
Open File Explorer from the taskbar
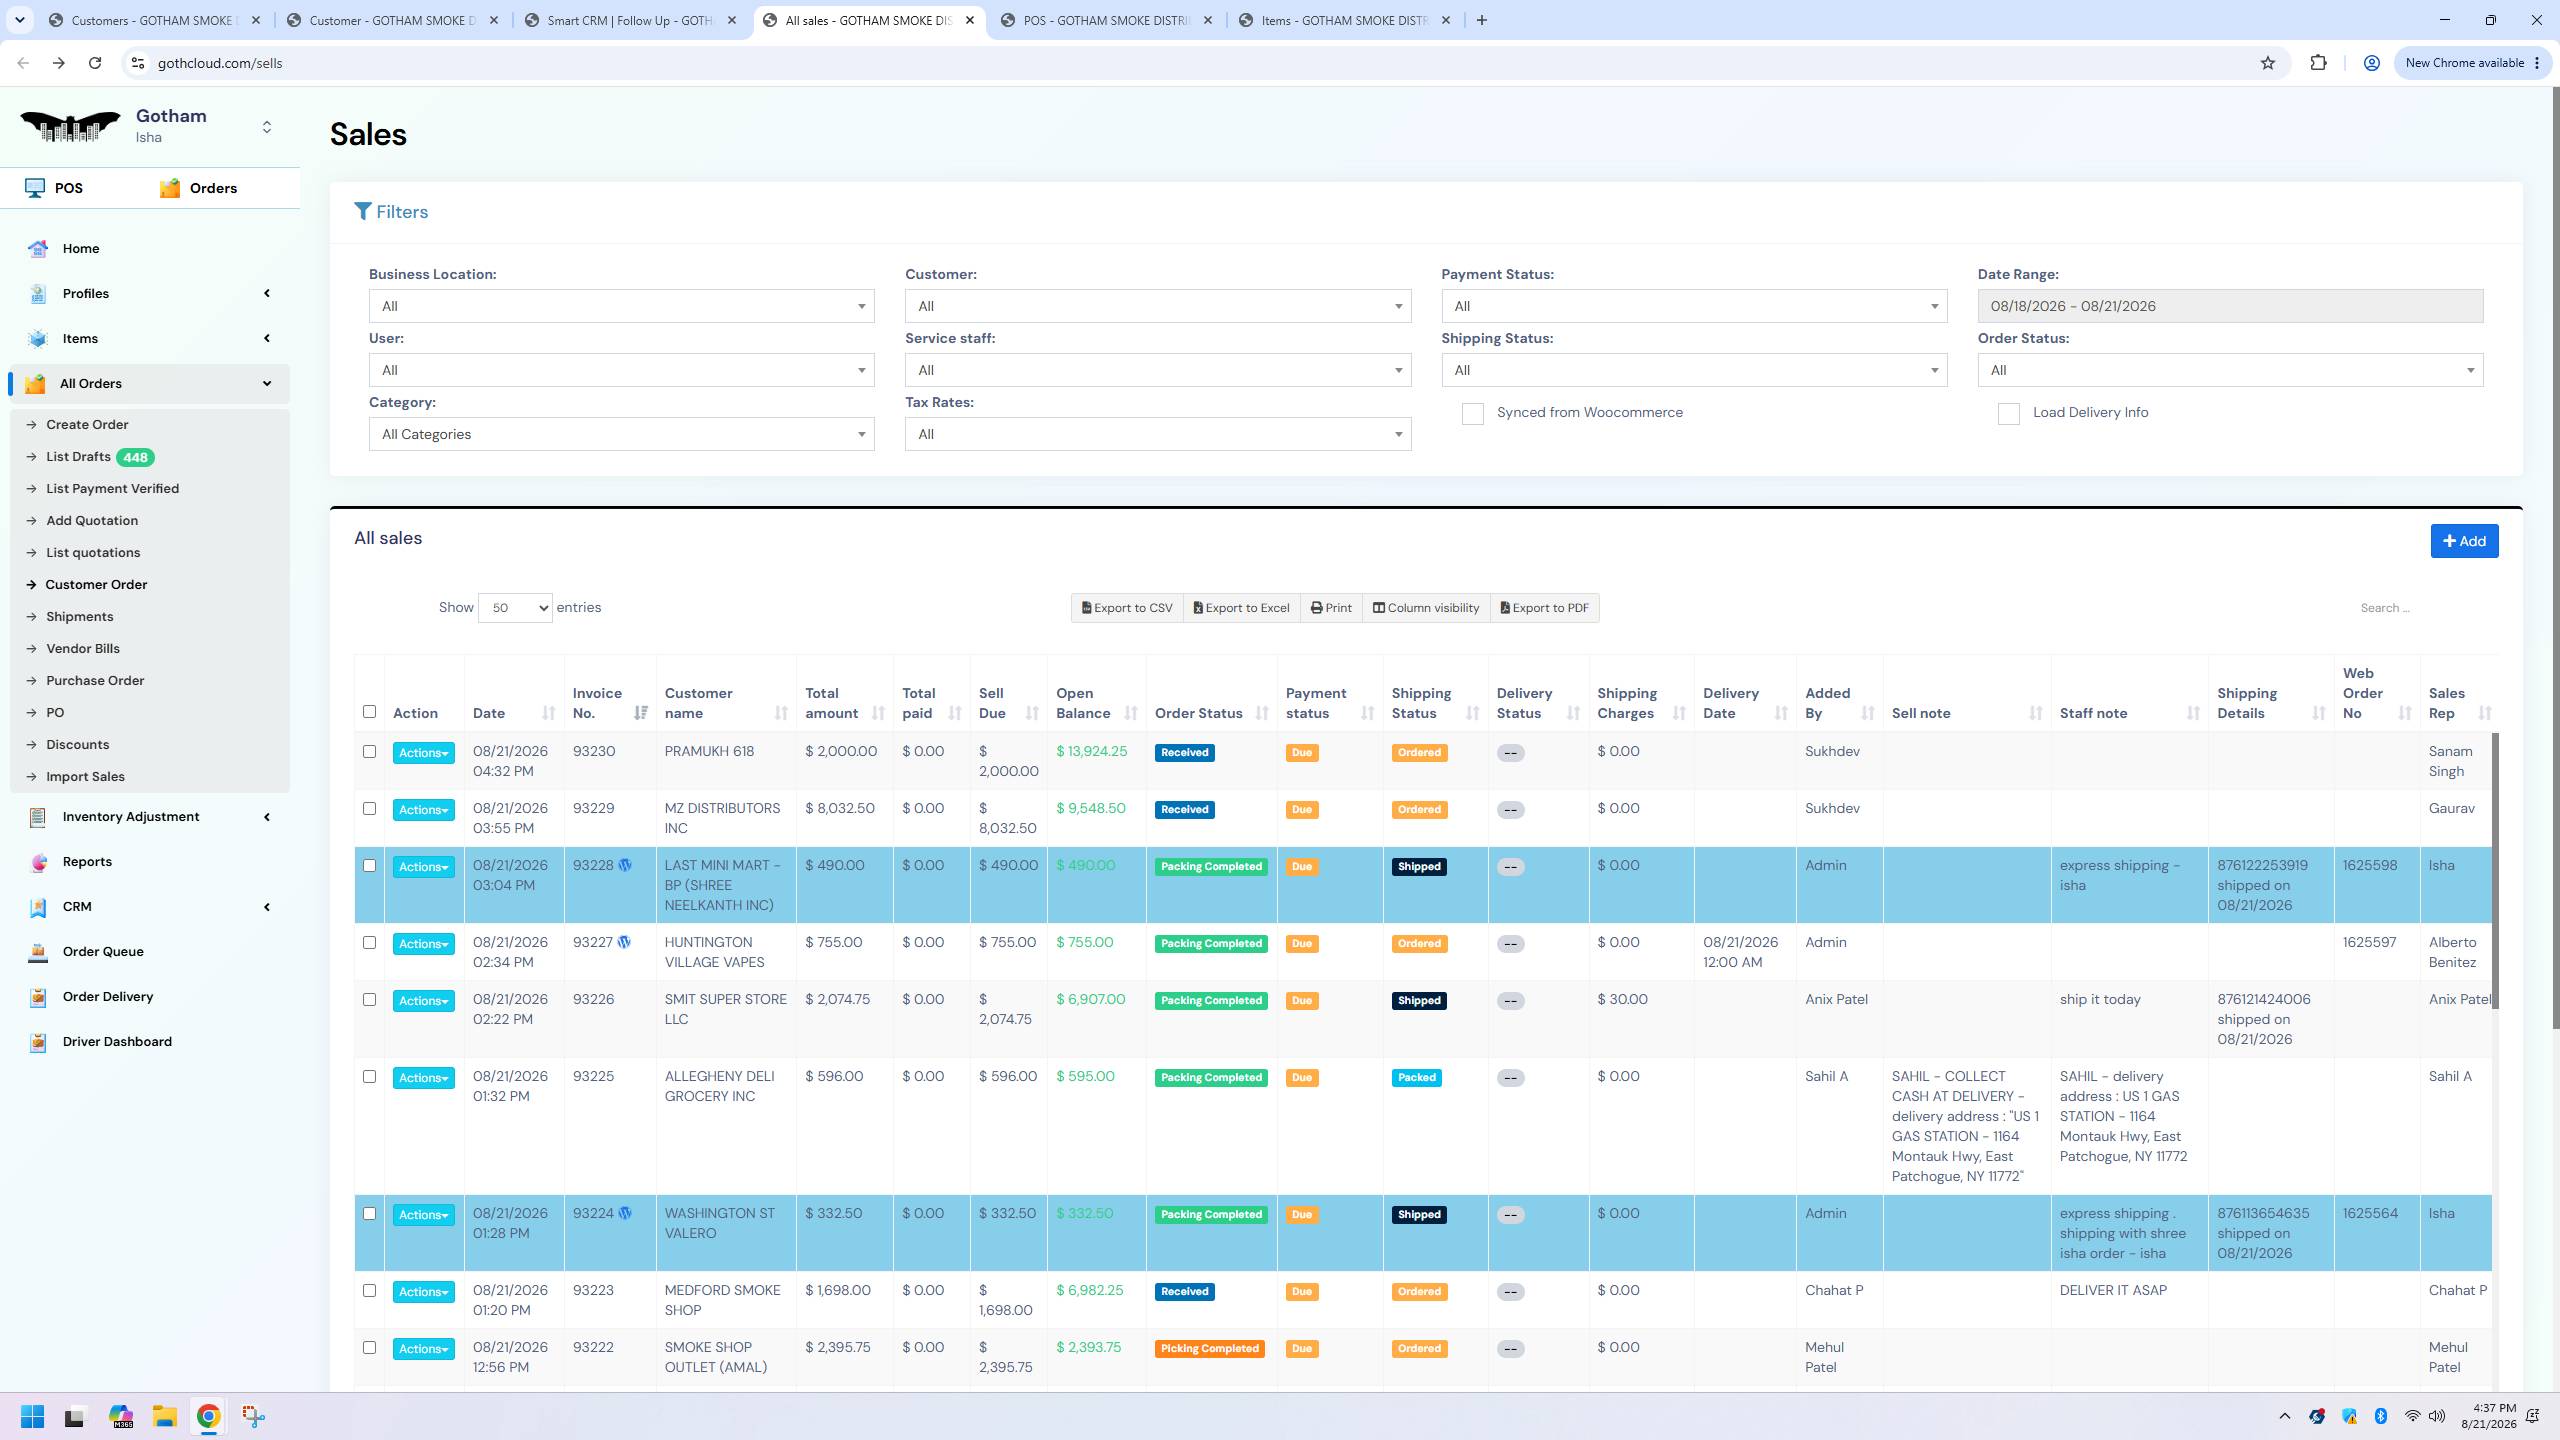165,1416
